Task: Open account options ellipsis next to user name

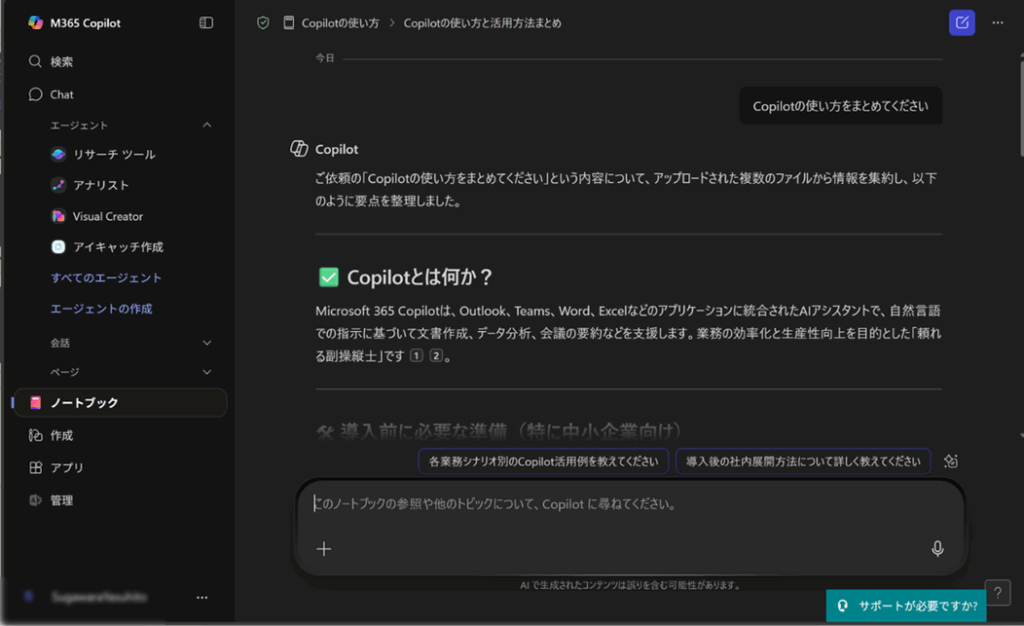Action: pos(202,597)
